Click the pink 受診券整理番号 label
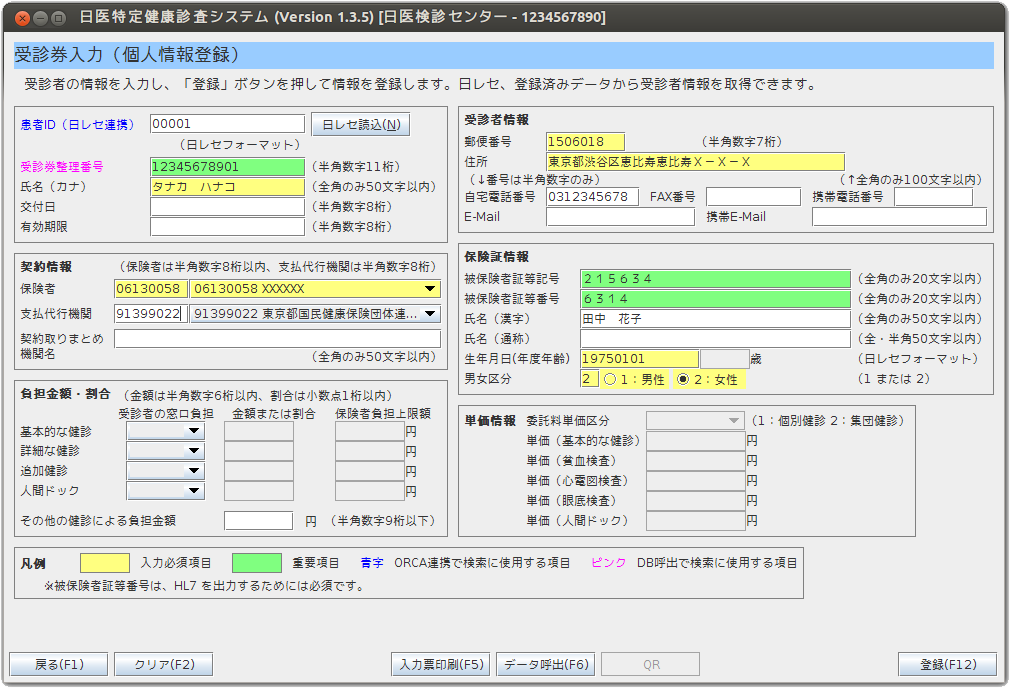 coord(62,167)
